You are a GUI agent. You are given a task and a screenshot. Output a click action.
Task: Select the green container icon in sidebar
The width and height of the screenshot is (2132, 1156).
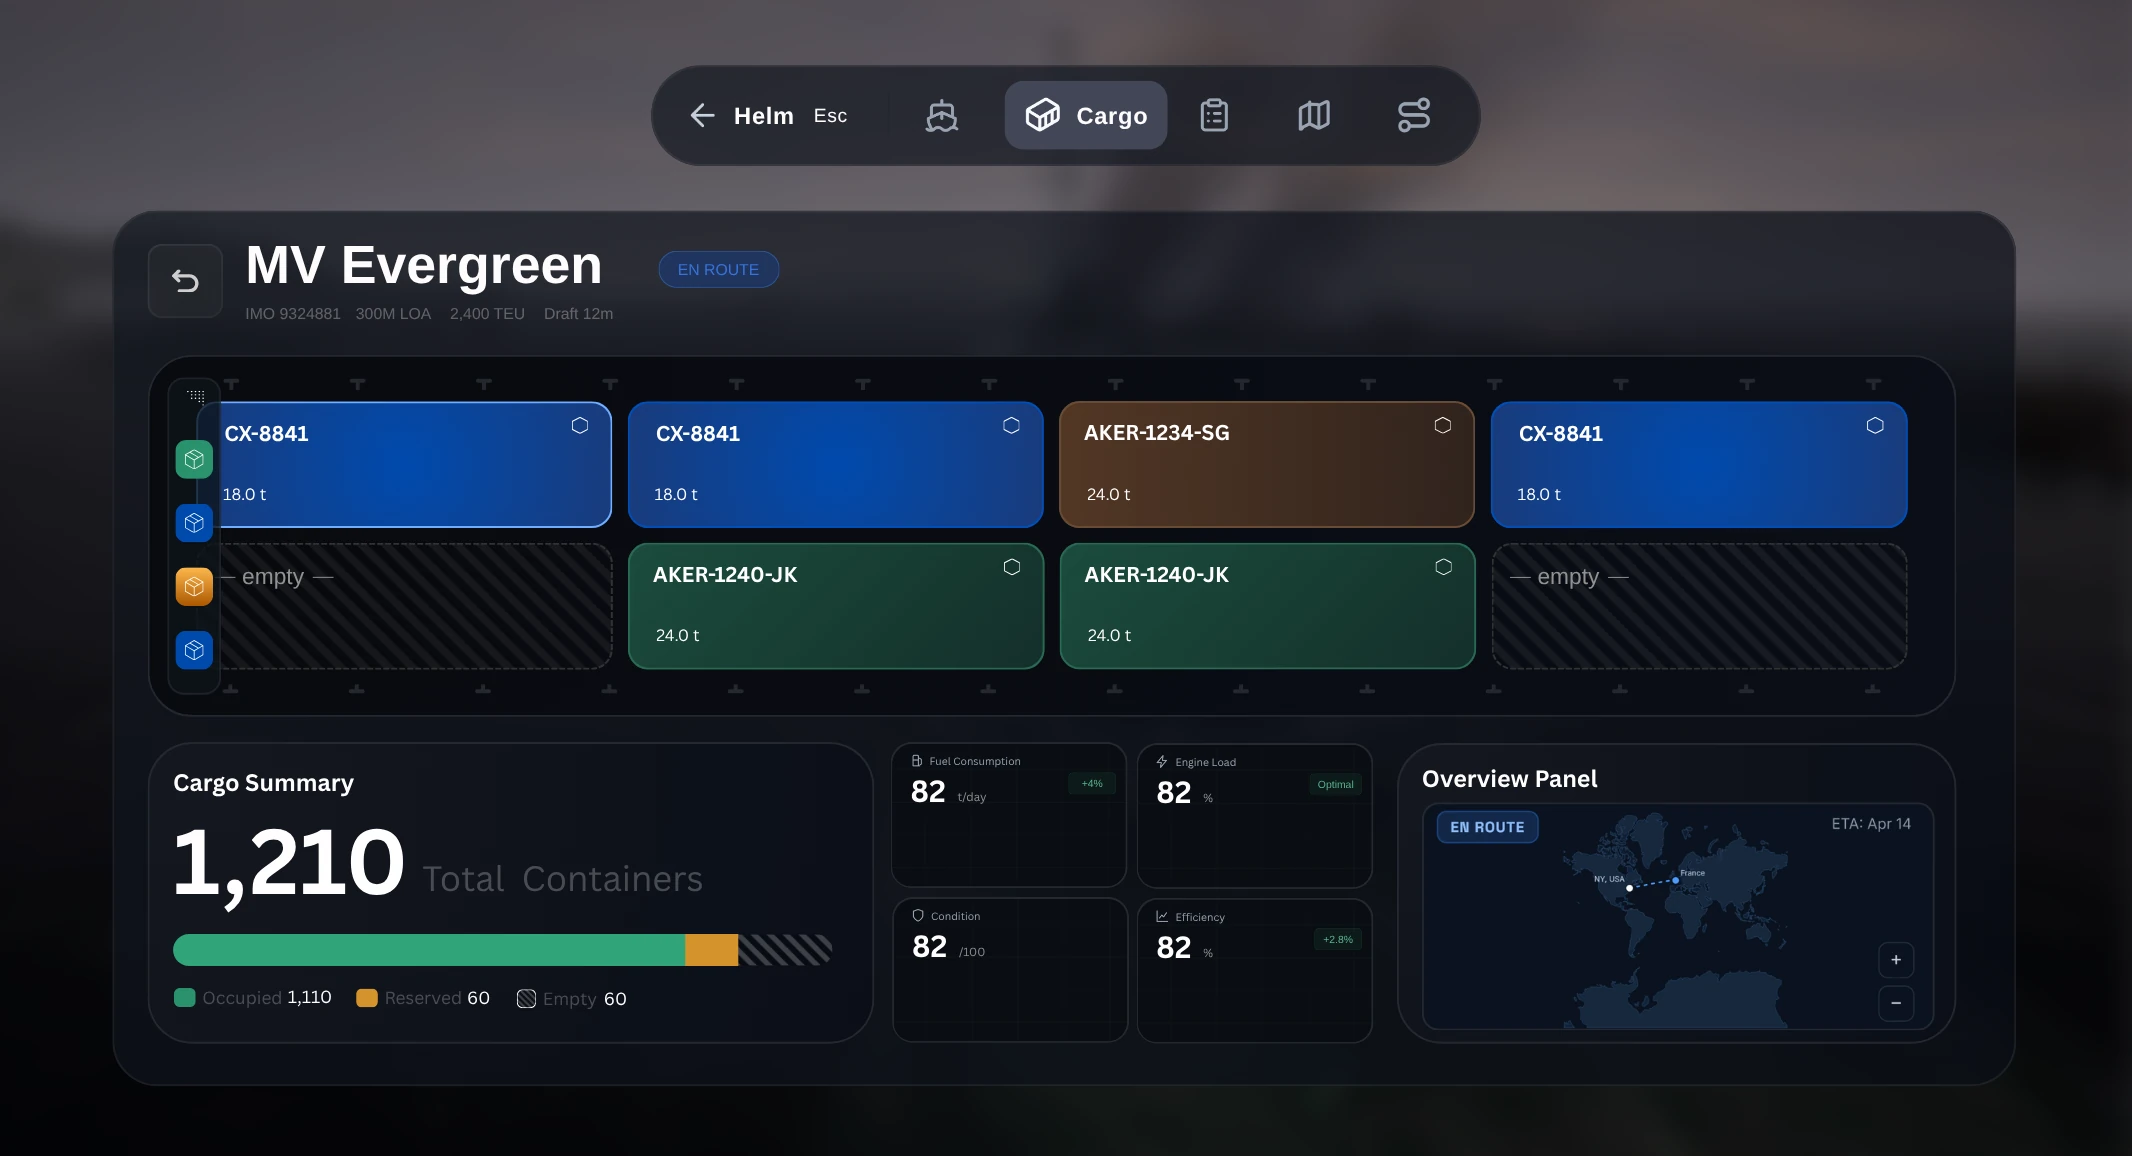(x=194, y=459)
